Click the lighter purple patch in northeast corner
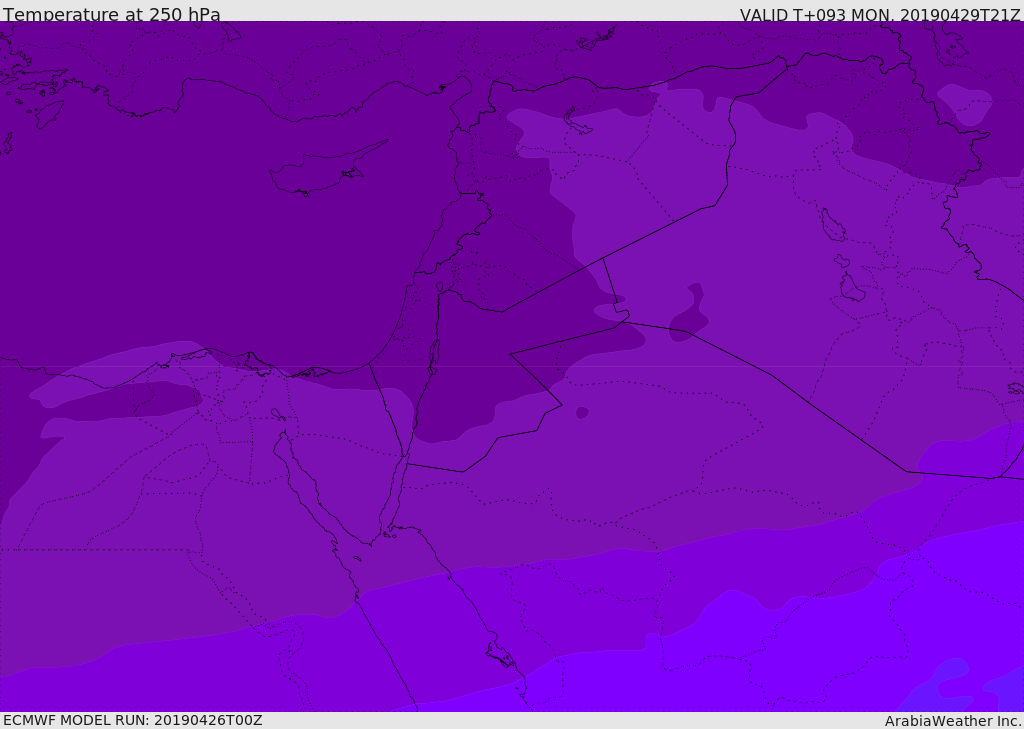 pyautogui.click(x=965, y=103)
